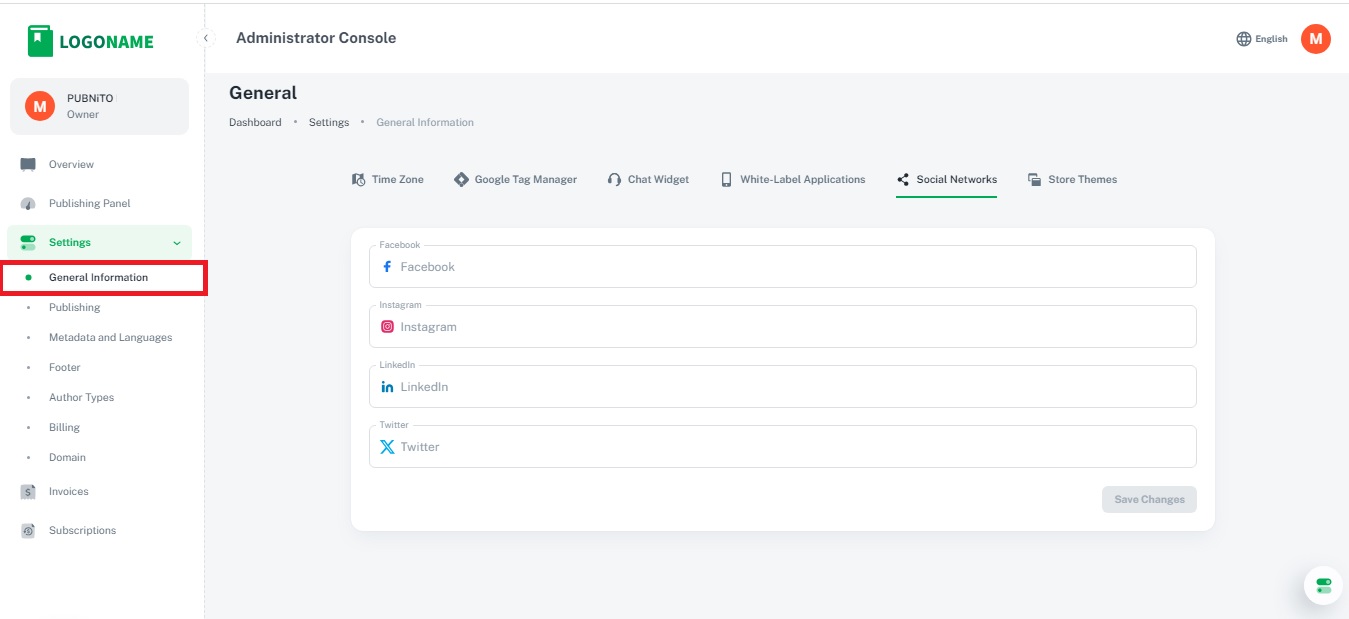Open the user avatar menu at top right

(1315, 39)
